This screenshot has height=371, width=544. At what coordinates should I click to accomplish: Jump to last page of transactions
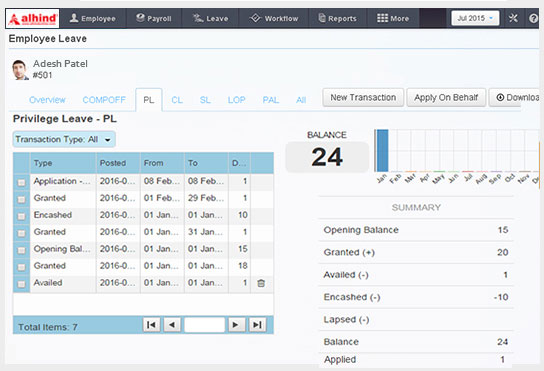(257, 325)
